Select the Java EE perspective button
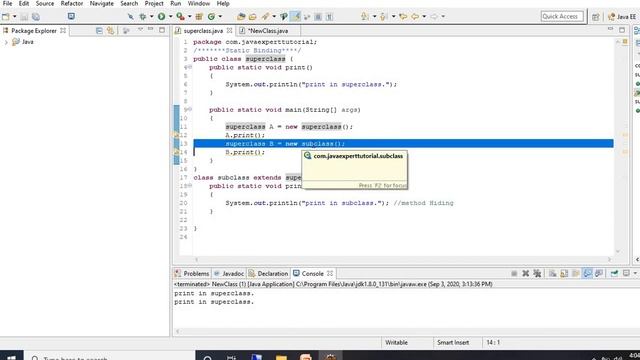 622,17
